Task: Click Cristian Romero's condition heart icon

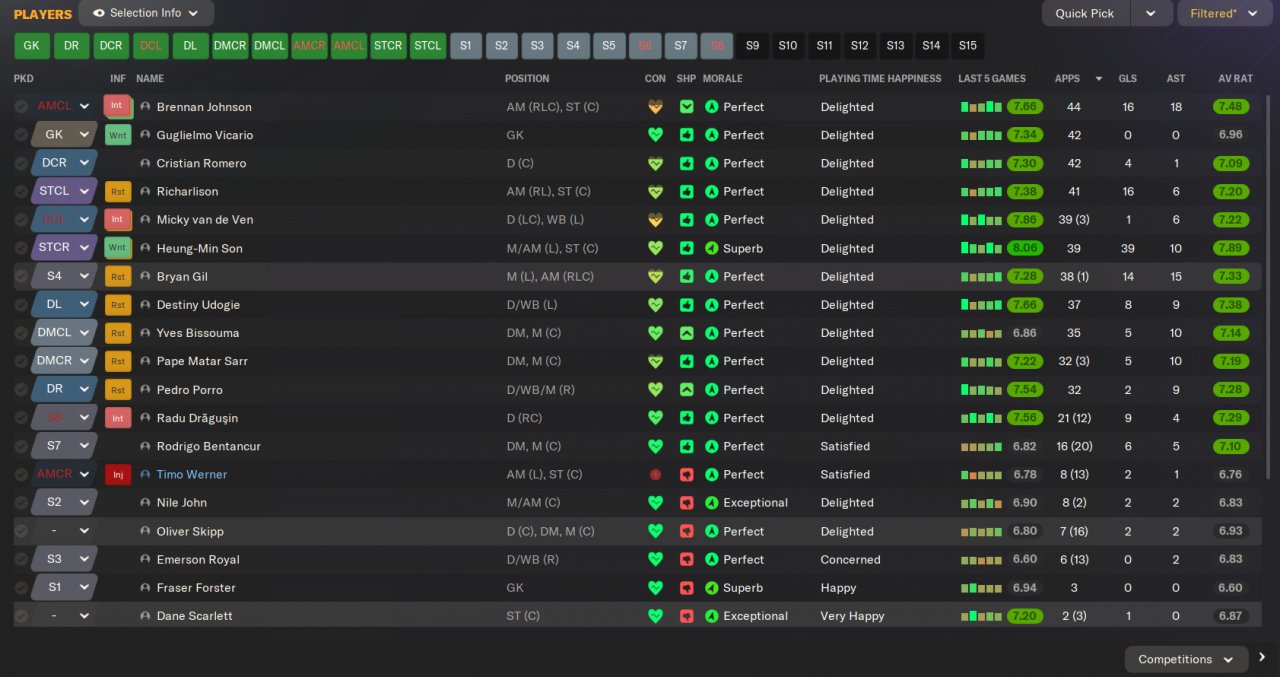Action: [655, 163]
